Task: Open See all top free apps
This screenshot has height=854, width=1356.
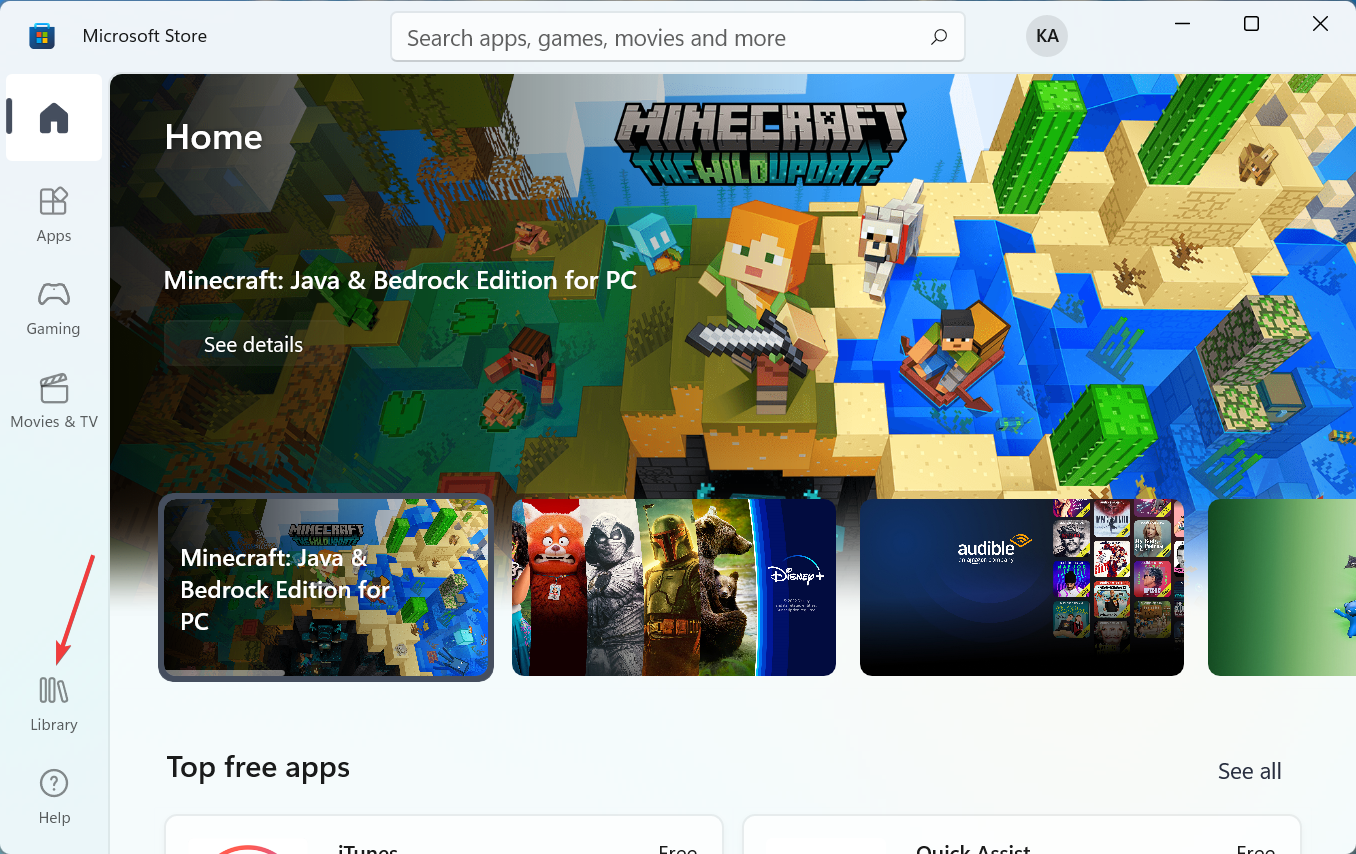Action: [1249, 771]
